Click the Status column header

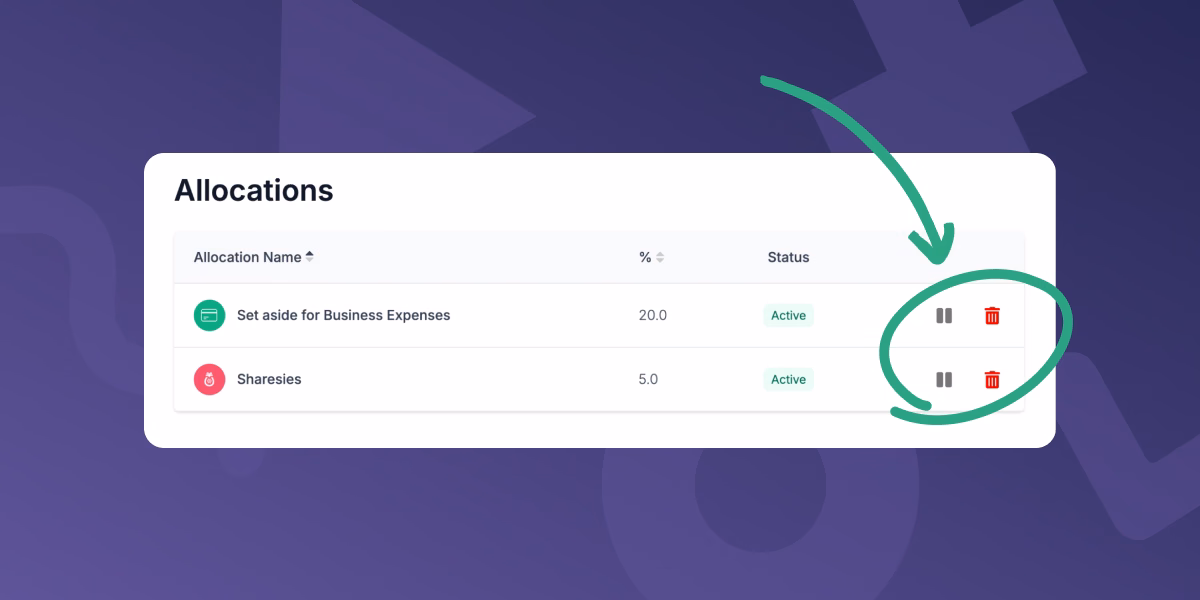click(788, 257)
